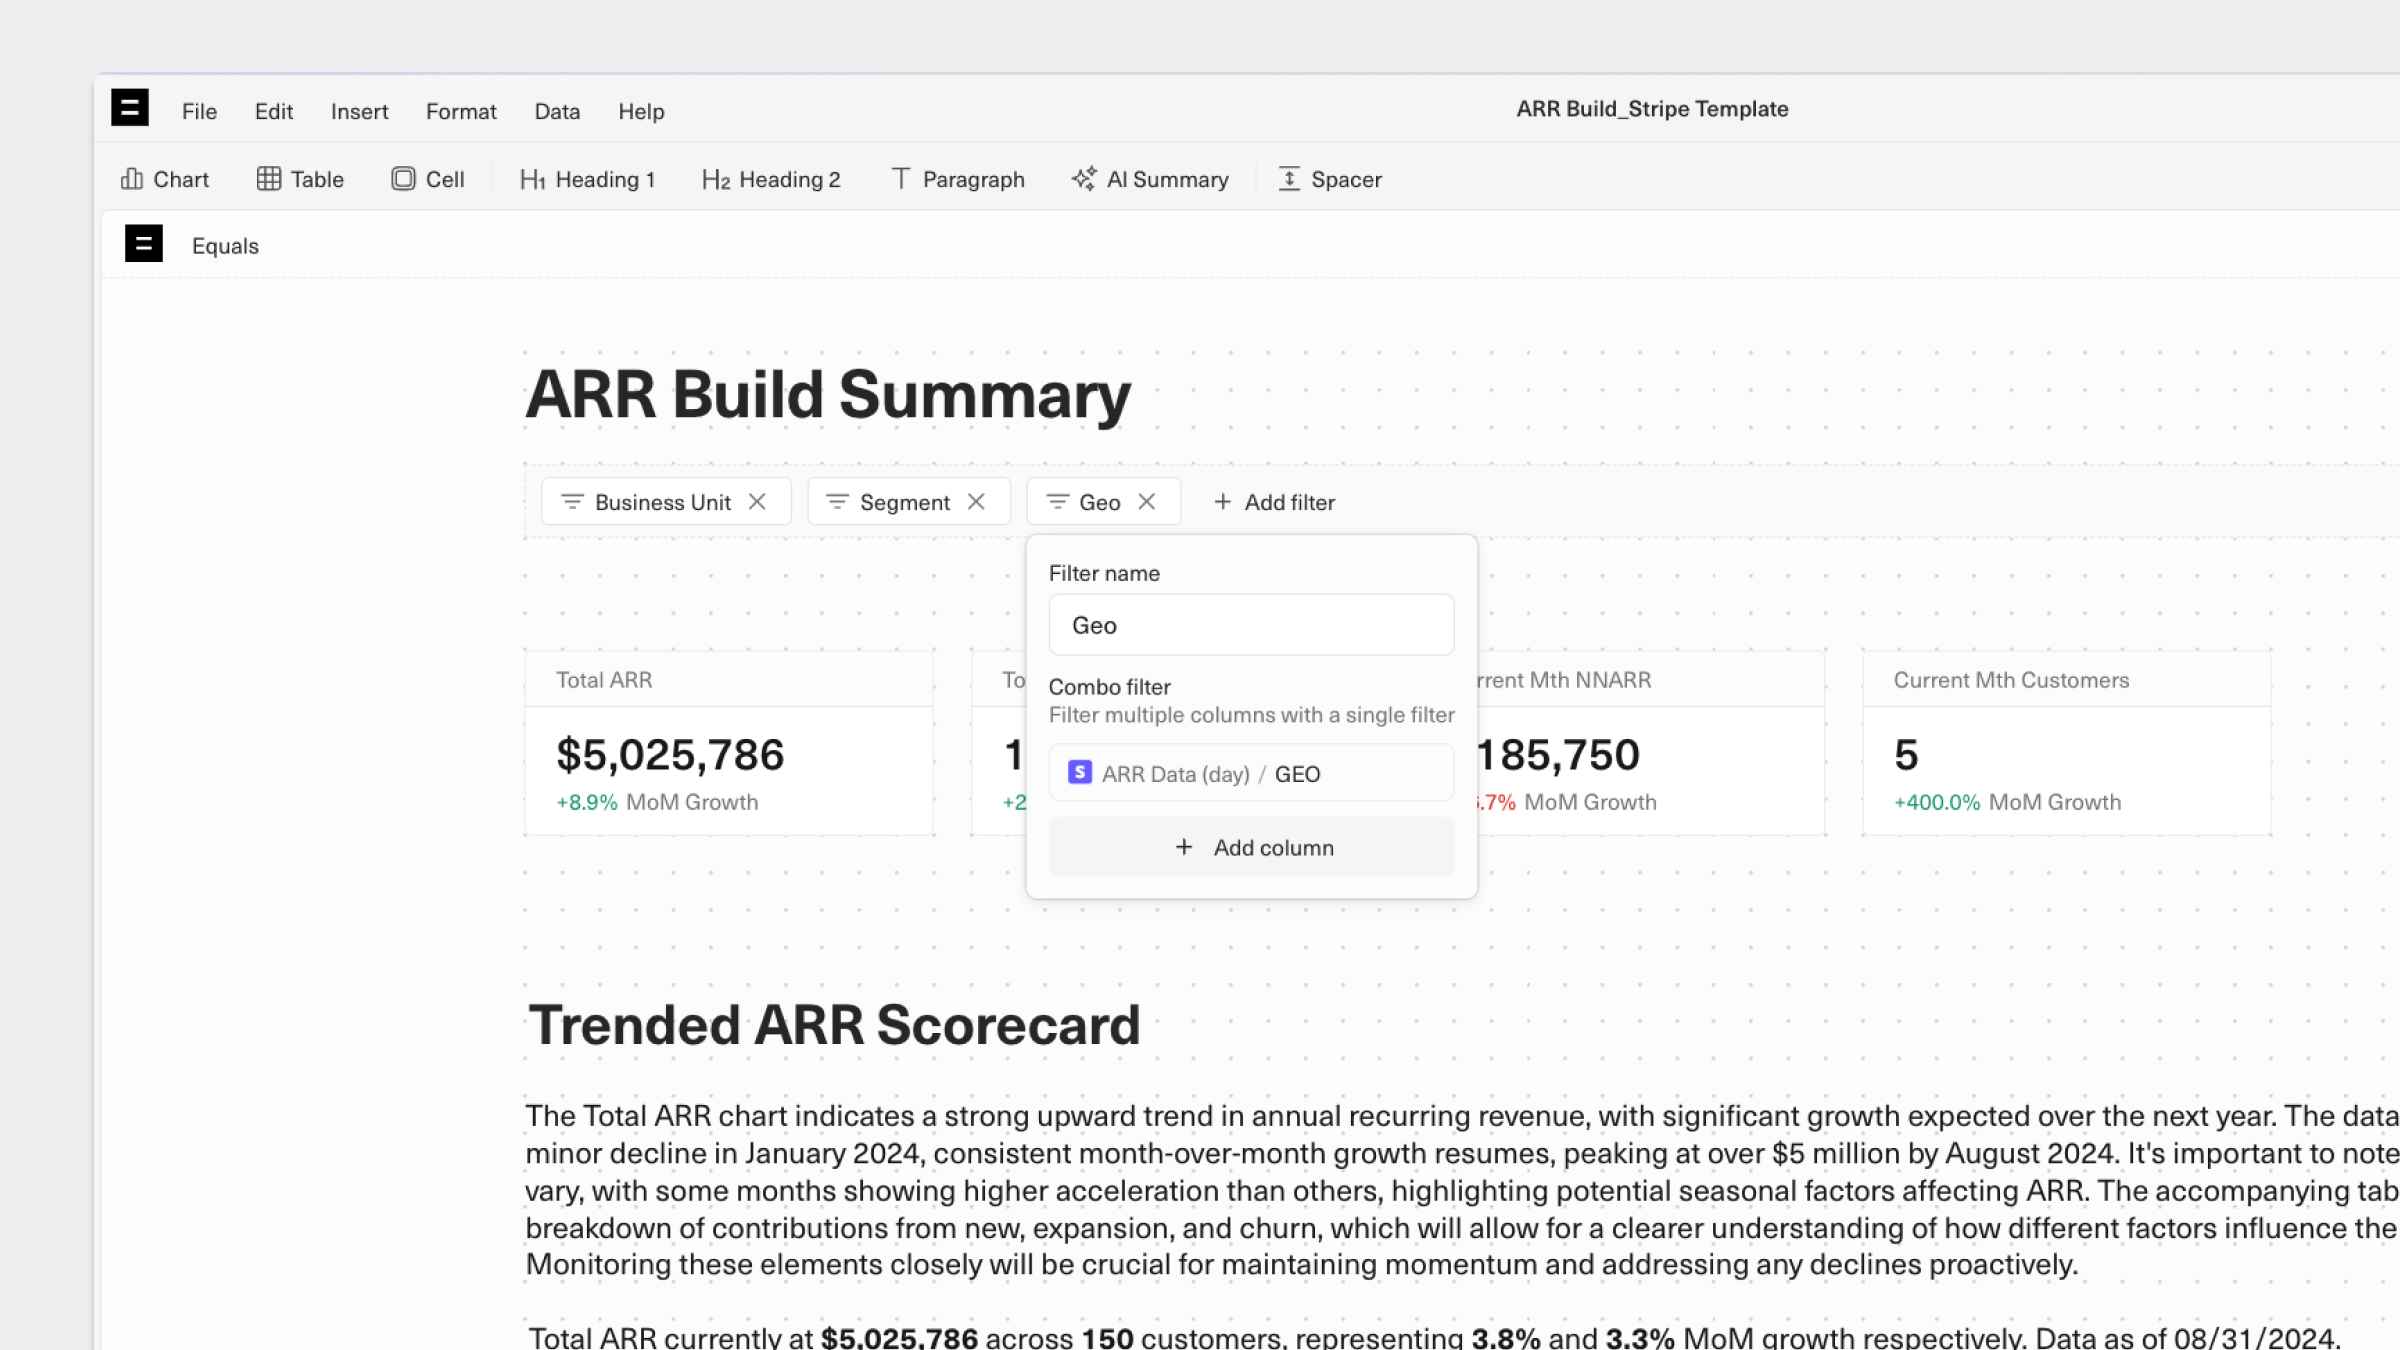
Task: Insert a Table element
Action: [x=300, y=179]
